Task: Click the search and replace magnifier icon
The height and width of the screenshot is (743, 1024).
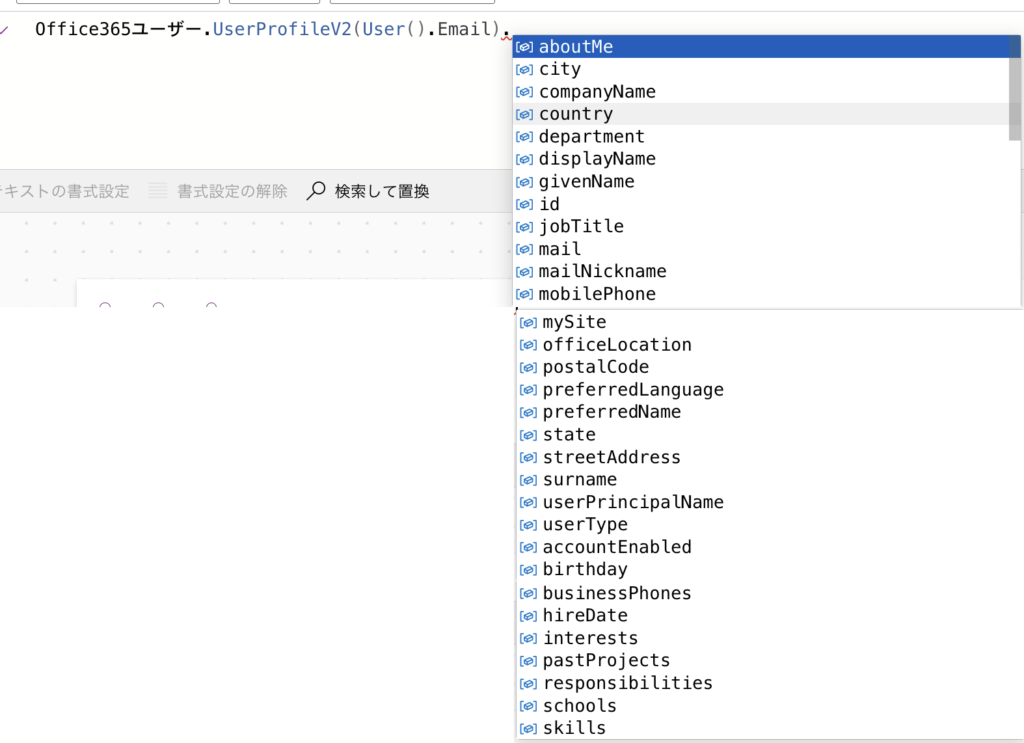Action: 316,191
